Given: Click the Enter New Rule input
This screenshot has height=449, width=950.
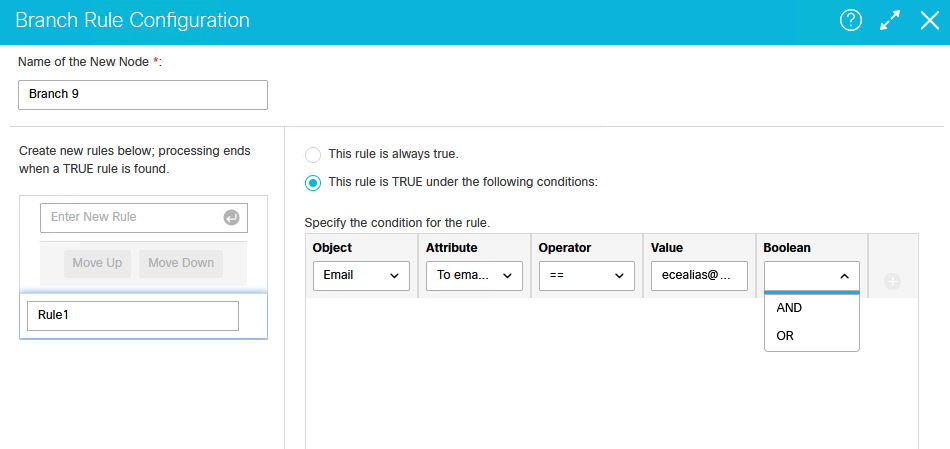Looking at the screenshot, I should [144, 218].
